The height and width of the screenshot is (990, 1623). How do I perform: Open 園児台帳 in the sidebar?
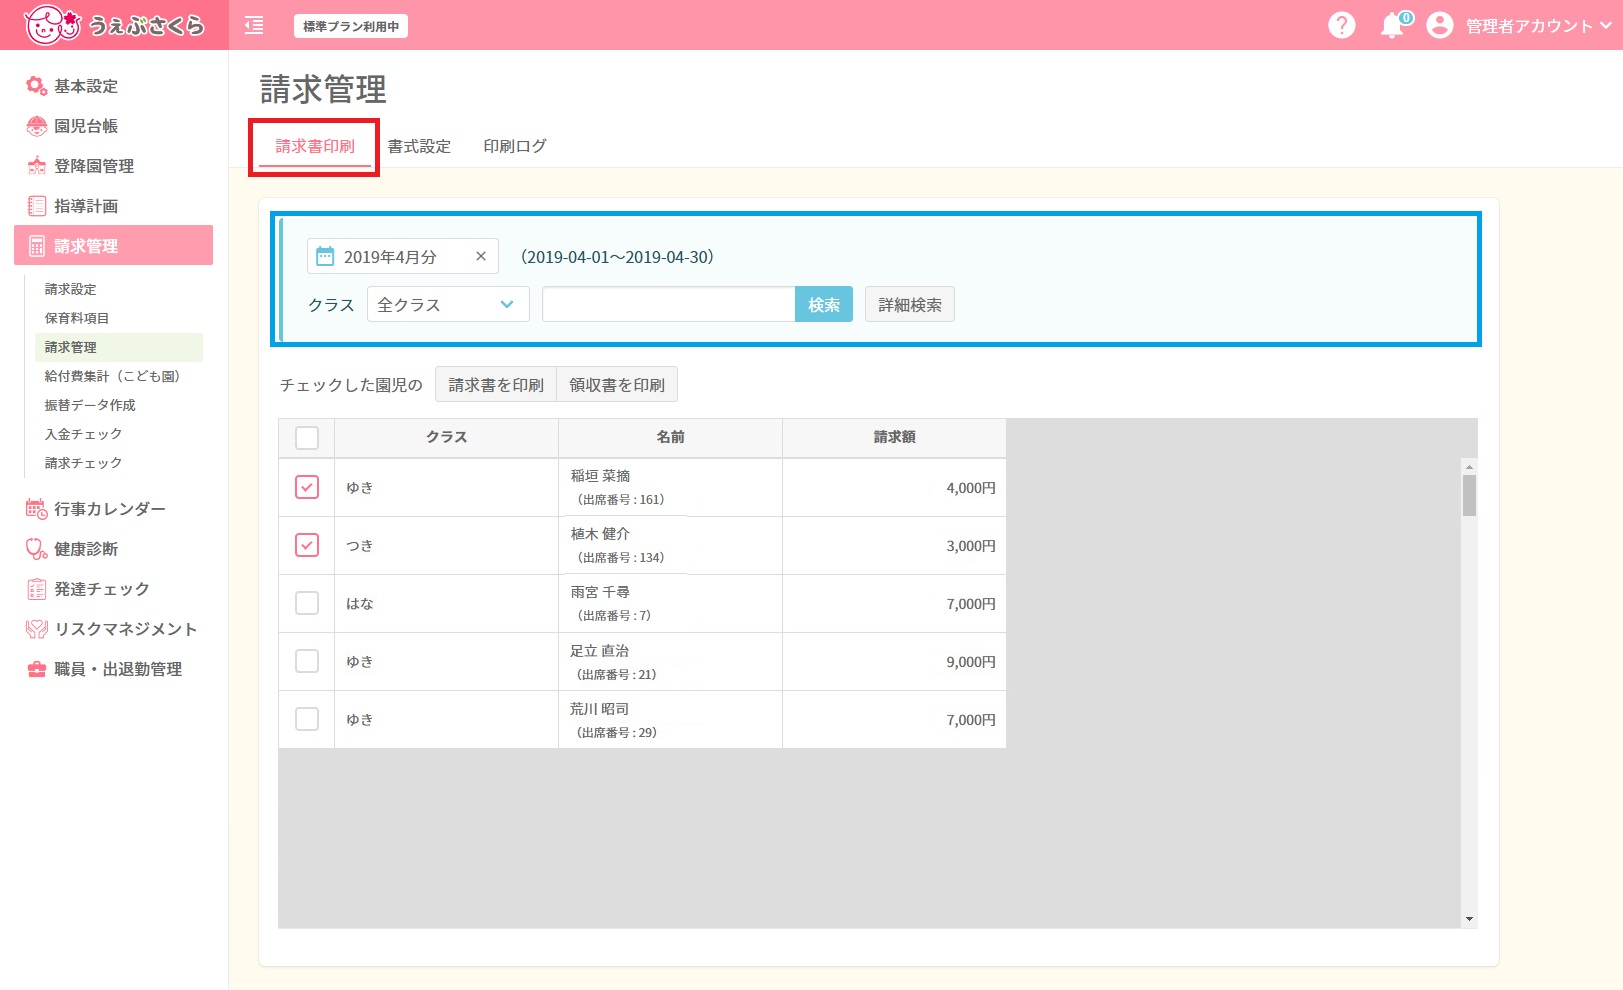(x=86, y=126)
